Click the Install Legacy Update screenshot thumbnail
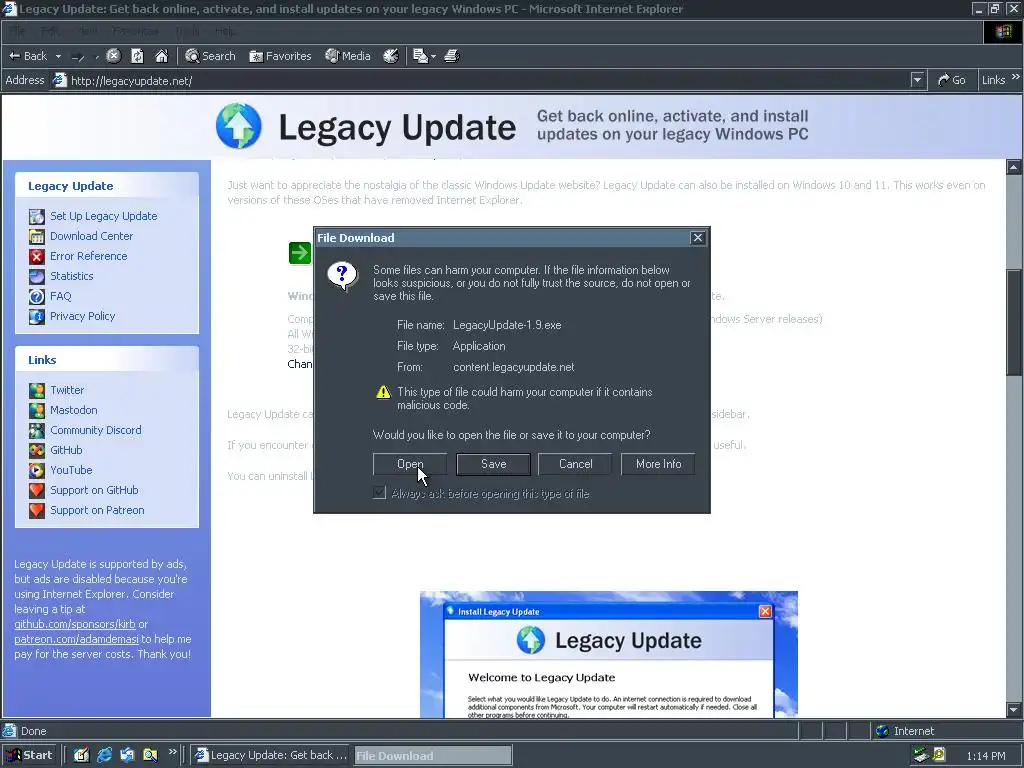Screen dimensions: 1024x768 pyautogui.click(x=609, y=654)
